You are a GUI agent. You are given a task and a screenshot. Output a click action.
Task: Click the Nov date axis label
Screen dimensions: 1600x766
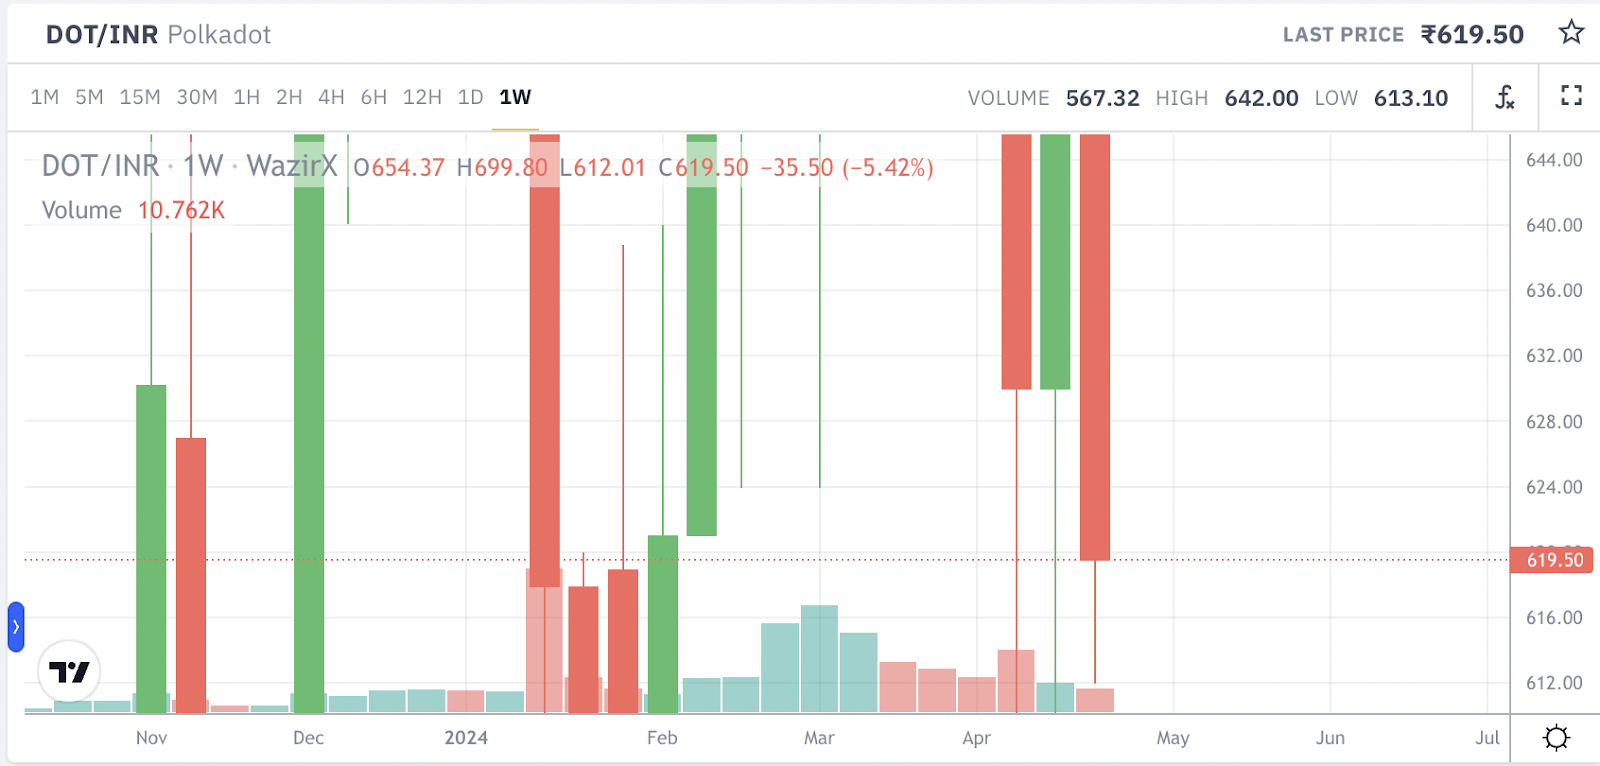click(x=151, y=738)
